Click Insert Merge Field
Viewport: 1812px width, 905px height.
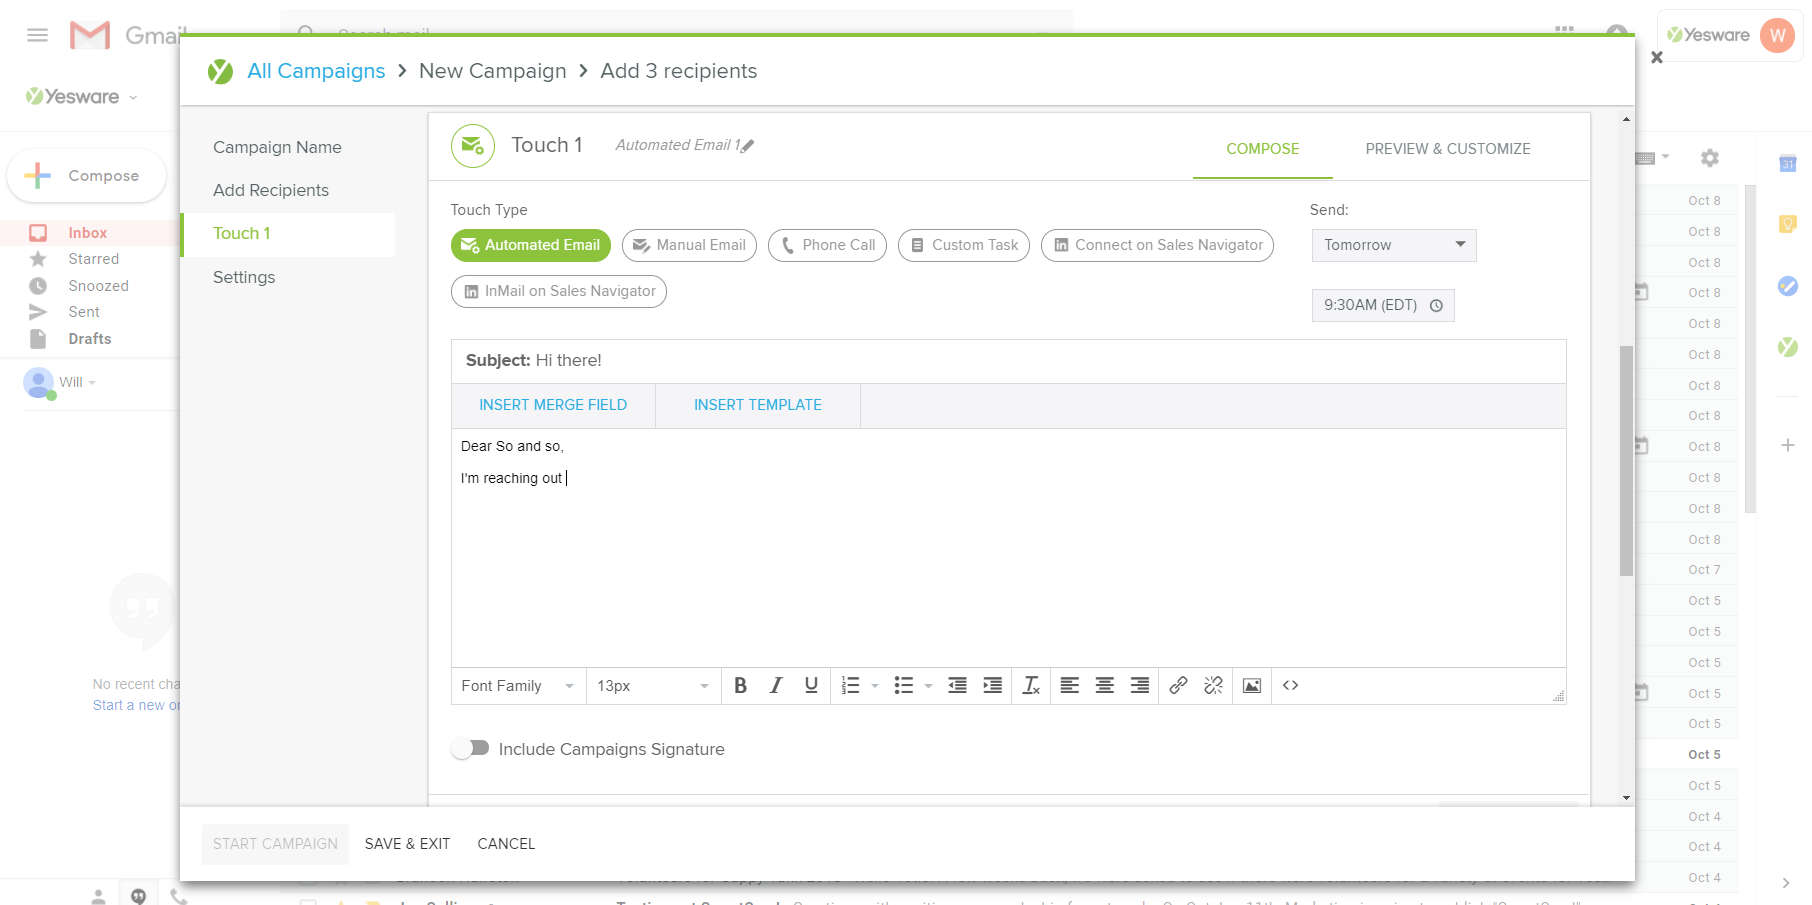tap(553, 405)
